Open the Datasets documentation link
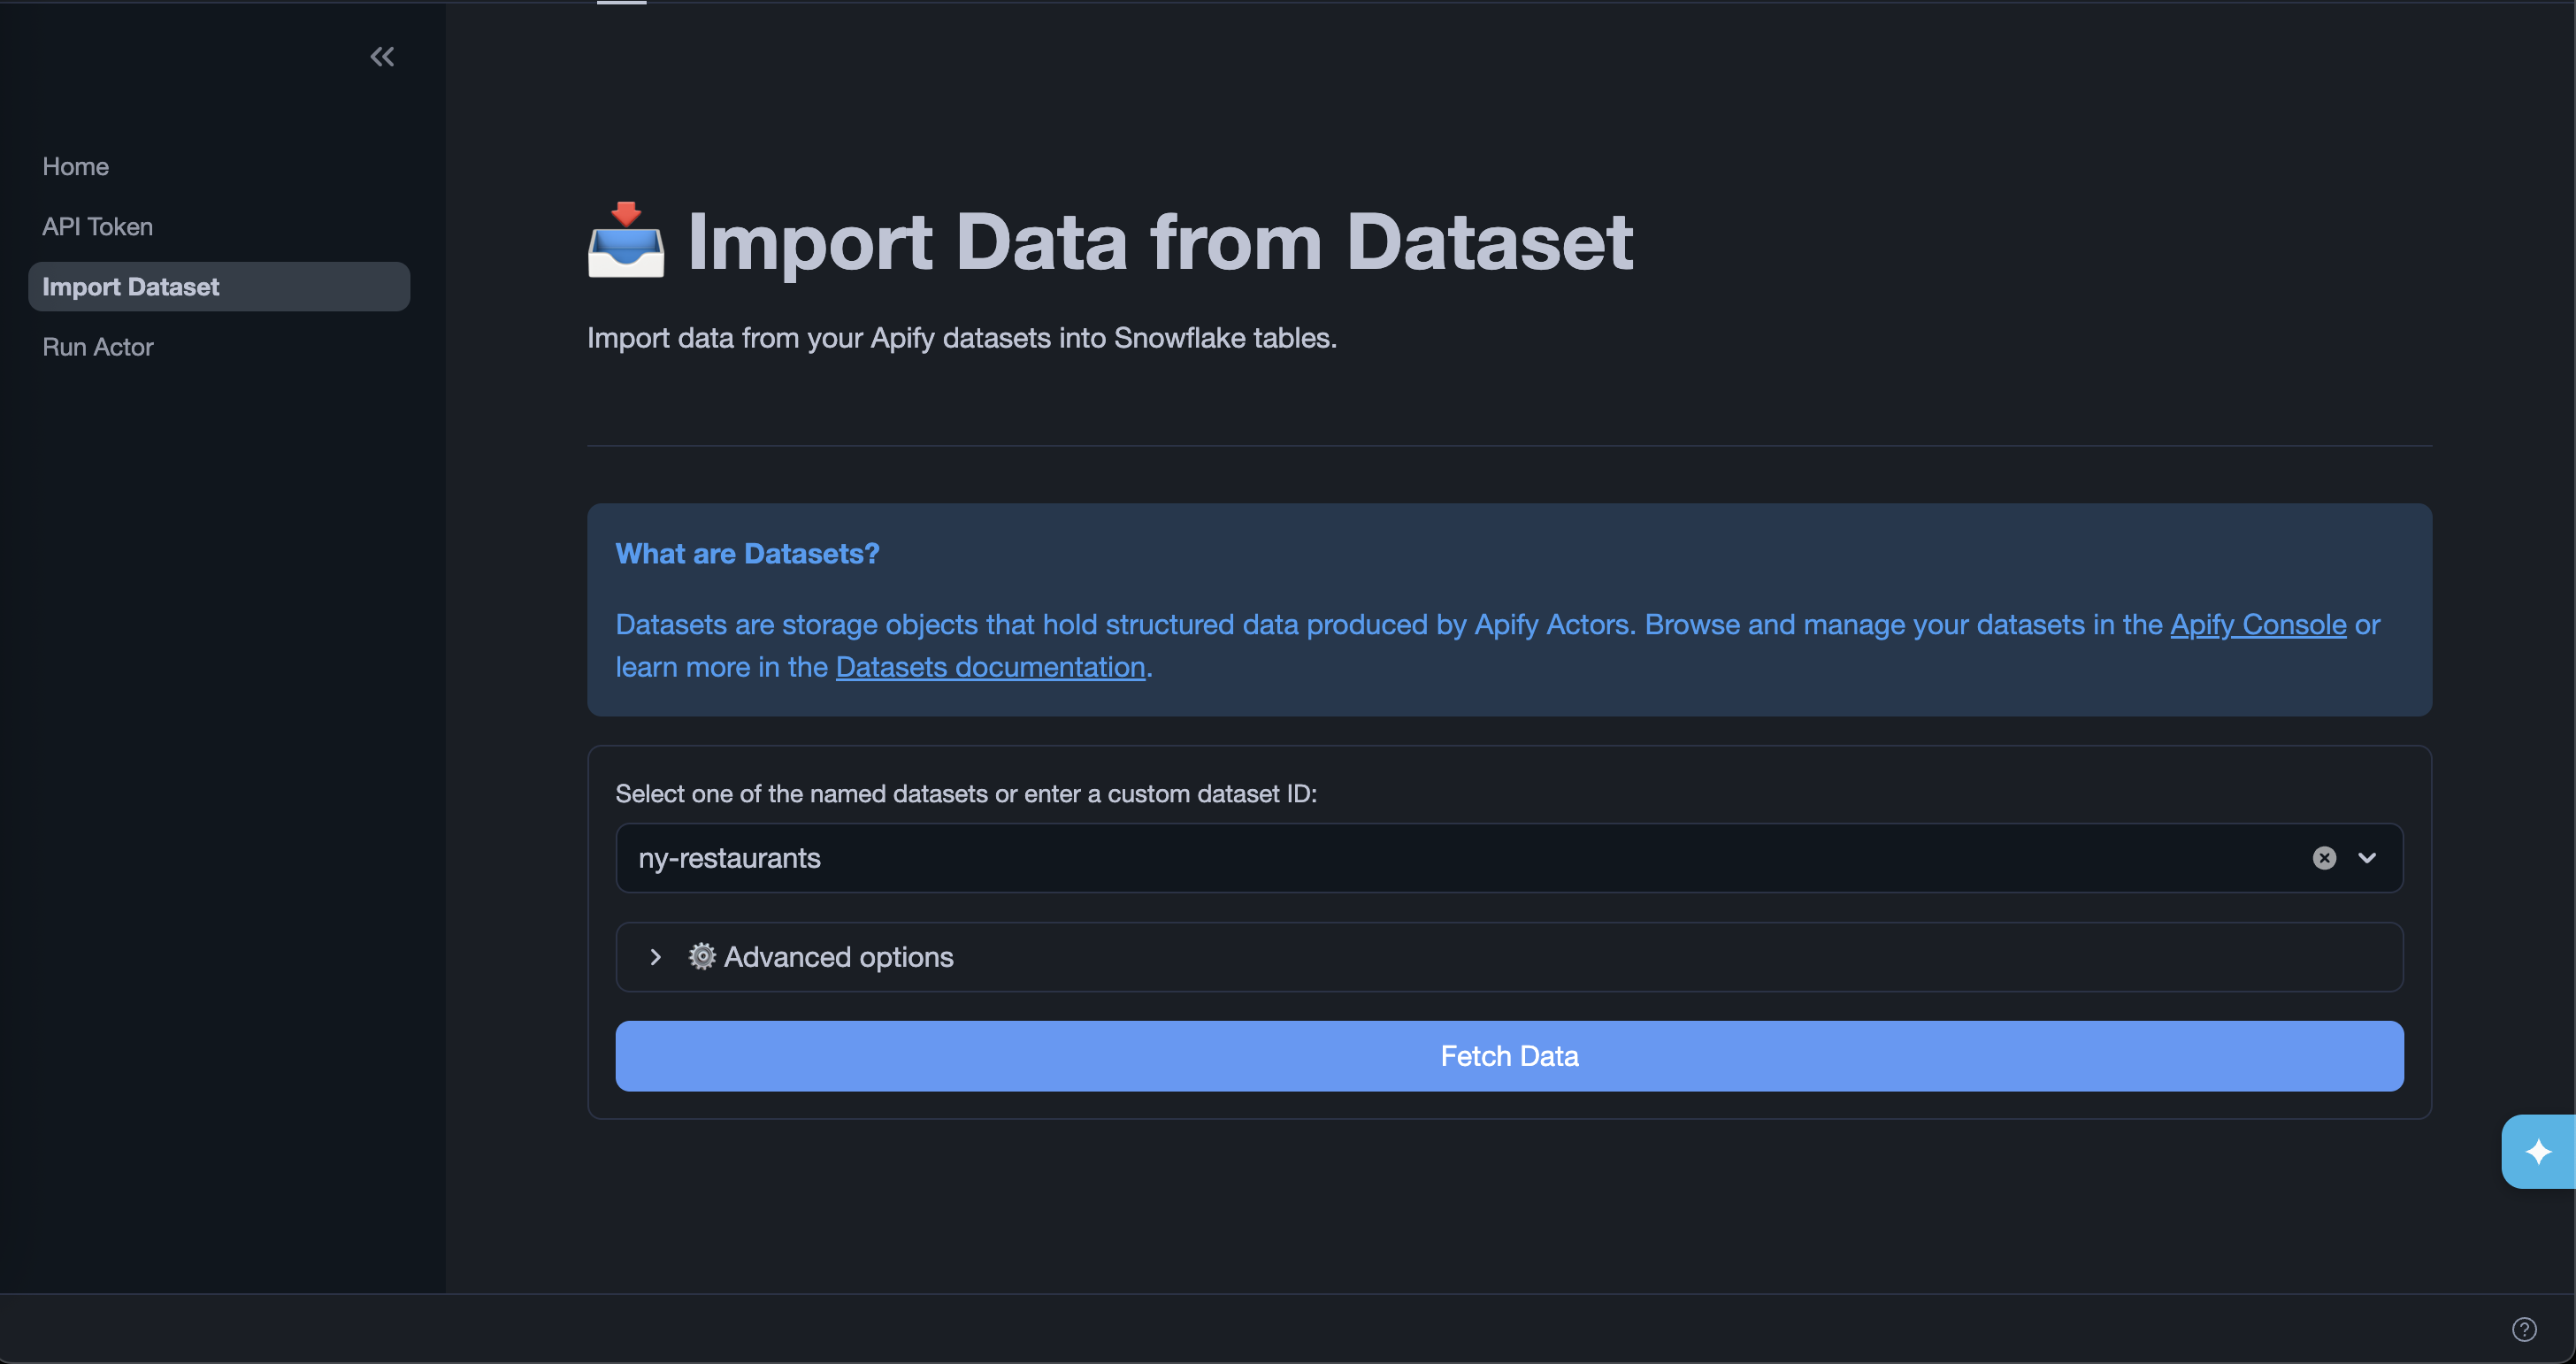 989,667
